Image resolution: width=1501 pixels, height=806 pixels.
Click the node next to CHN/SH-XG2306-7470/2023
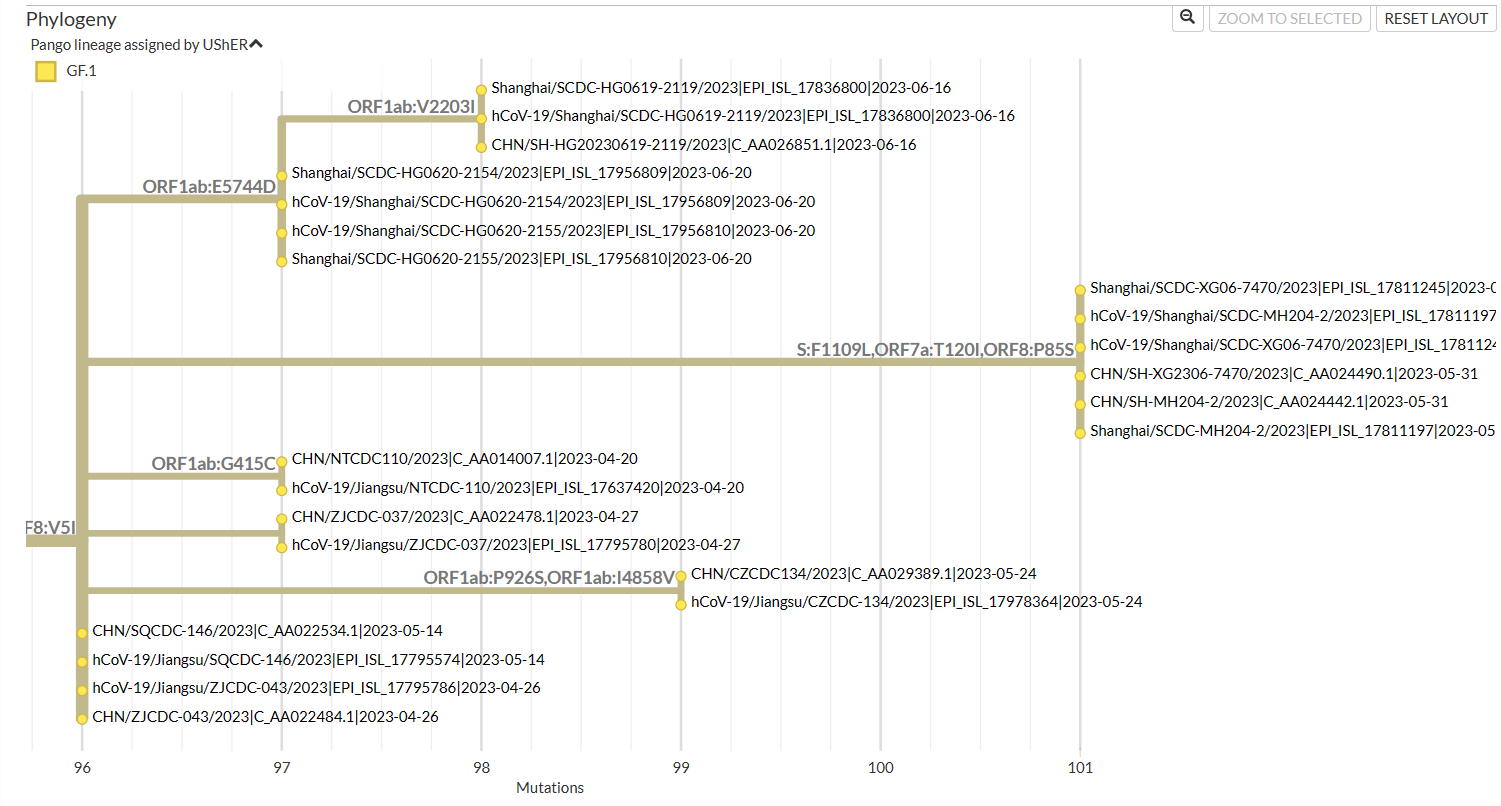[1080, 373]
